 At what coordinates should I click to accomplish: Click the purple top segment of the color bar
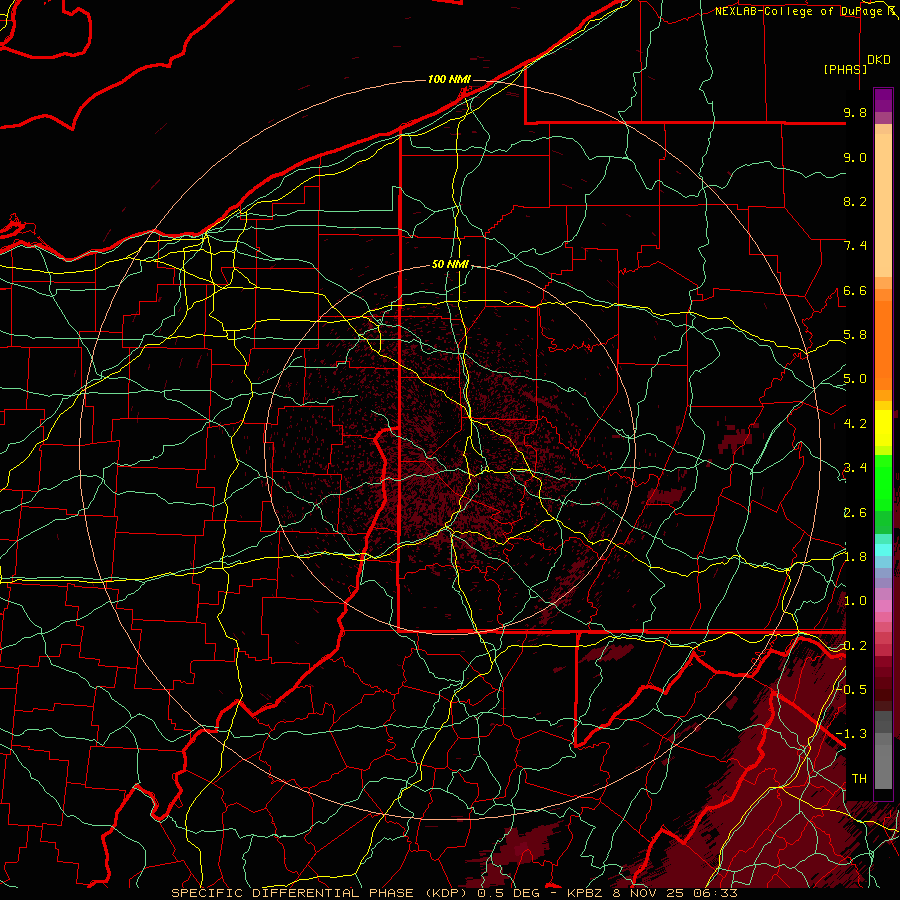(883, 100)
